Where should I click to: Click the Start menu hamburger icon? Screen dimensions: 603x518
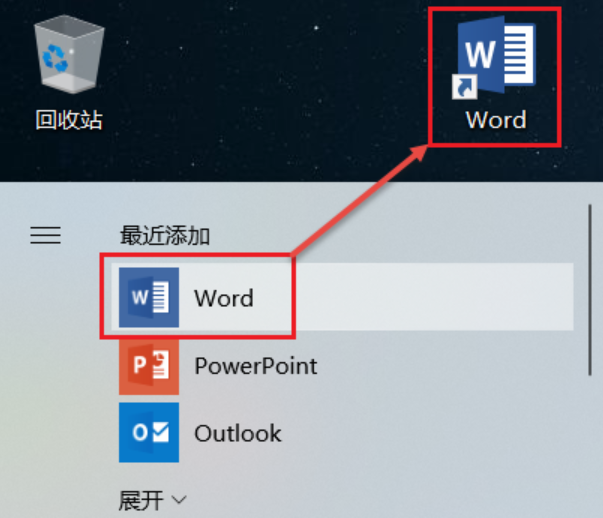[x=45, y=235]
